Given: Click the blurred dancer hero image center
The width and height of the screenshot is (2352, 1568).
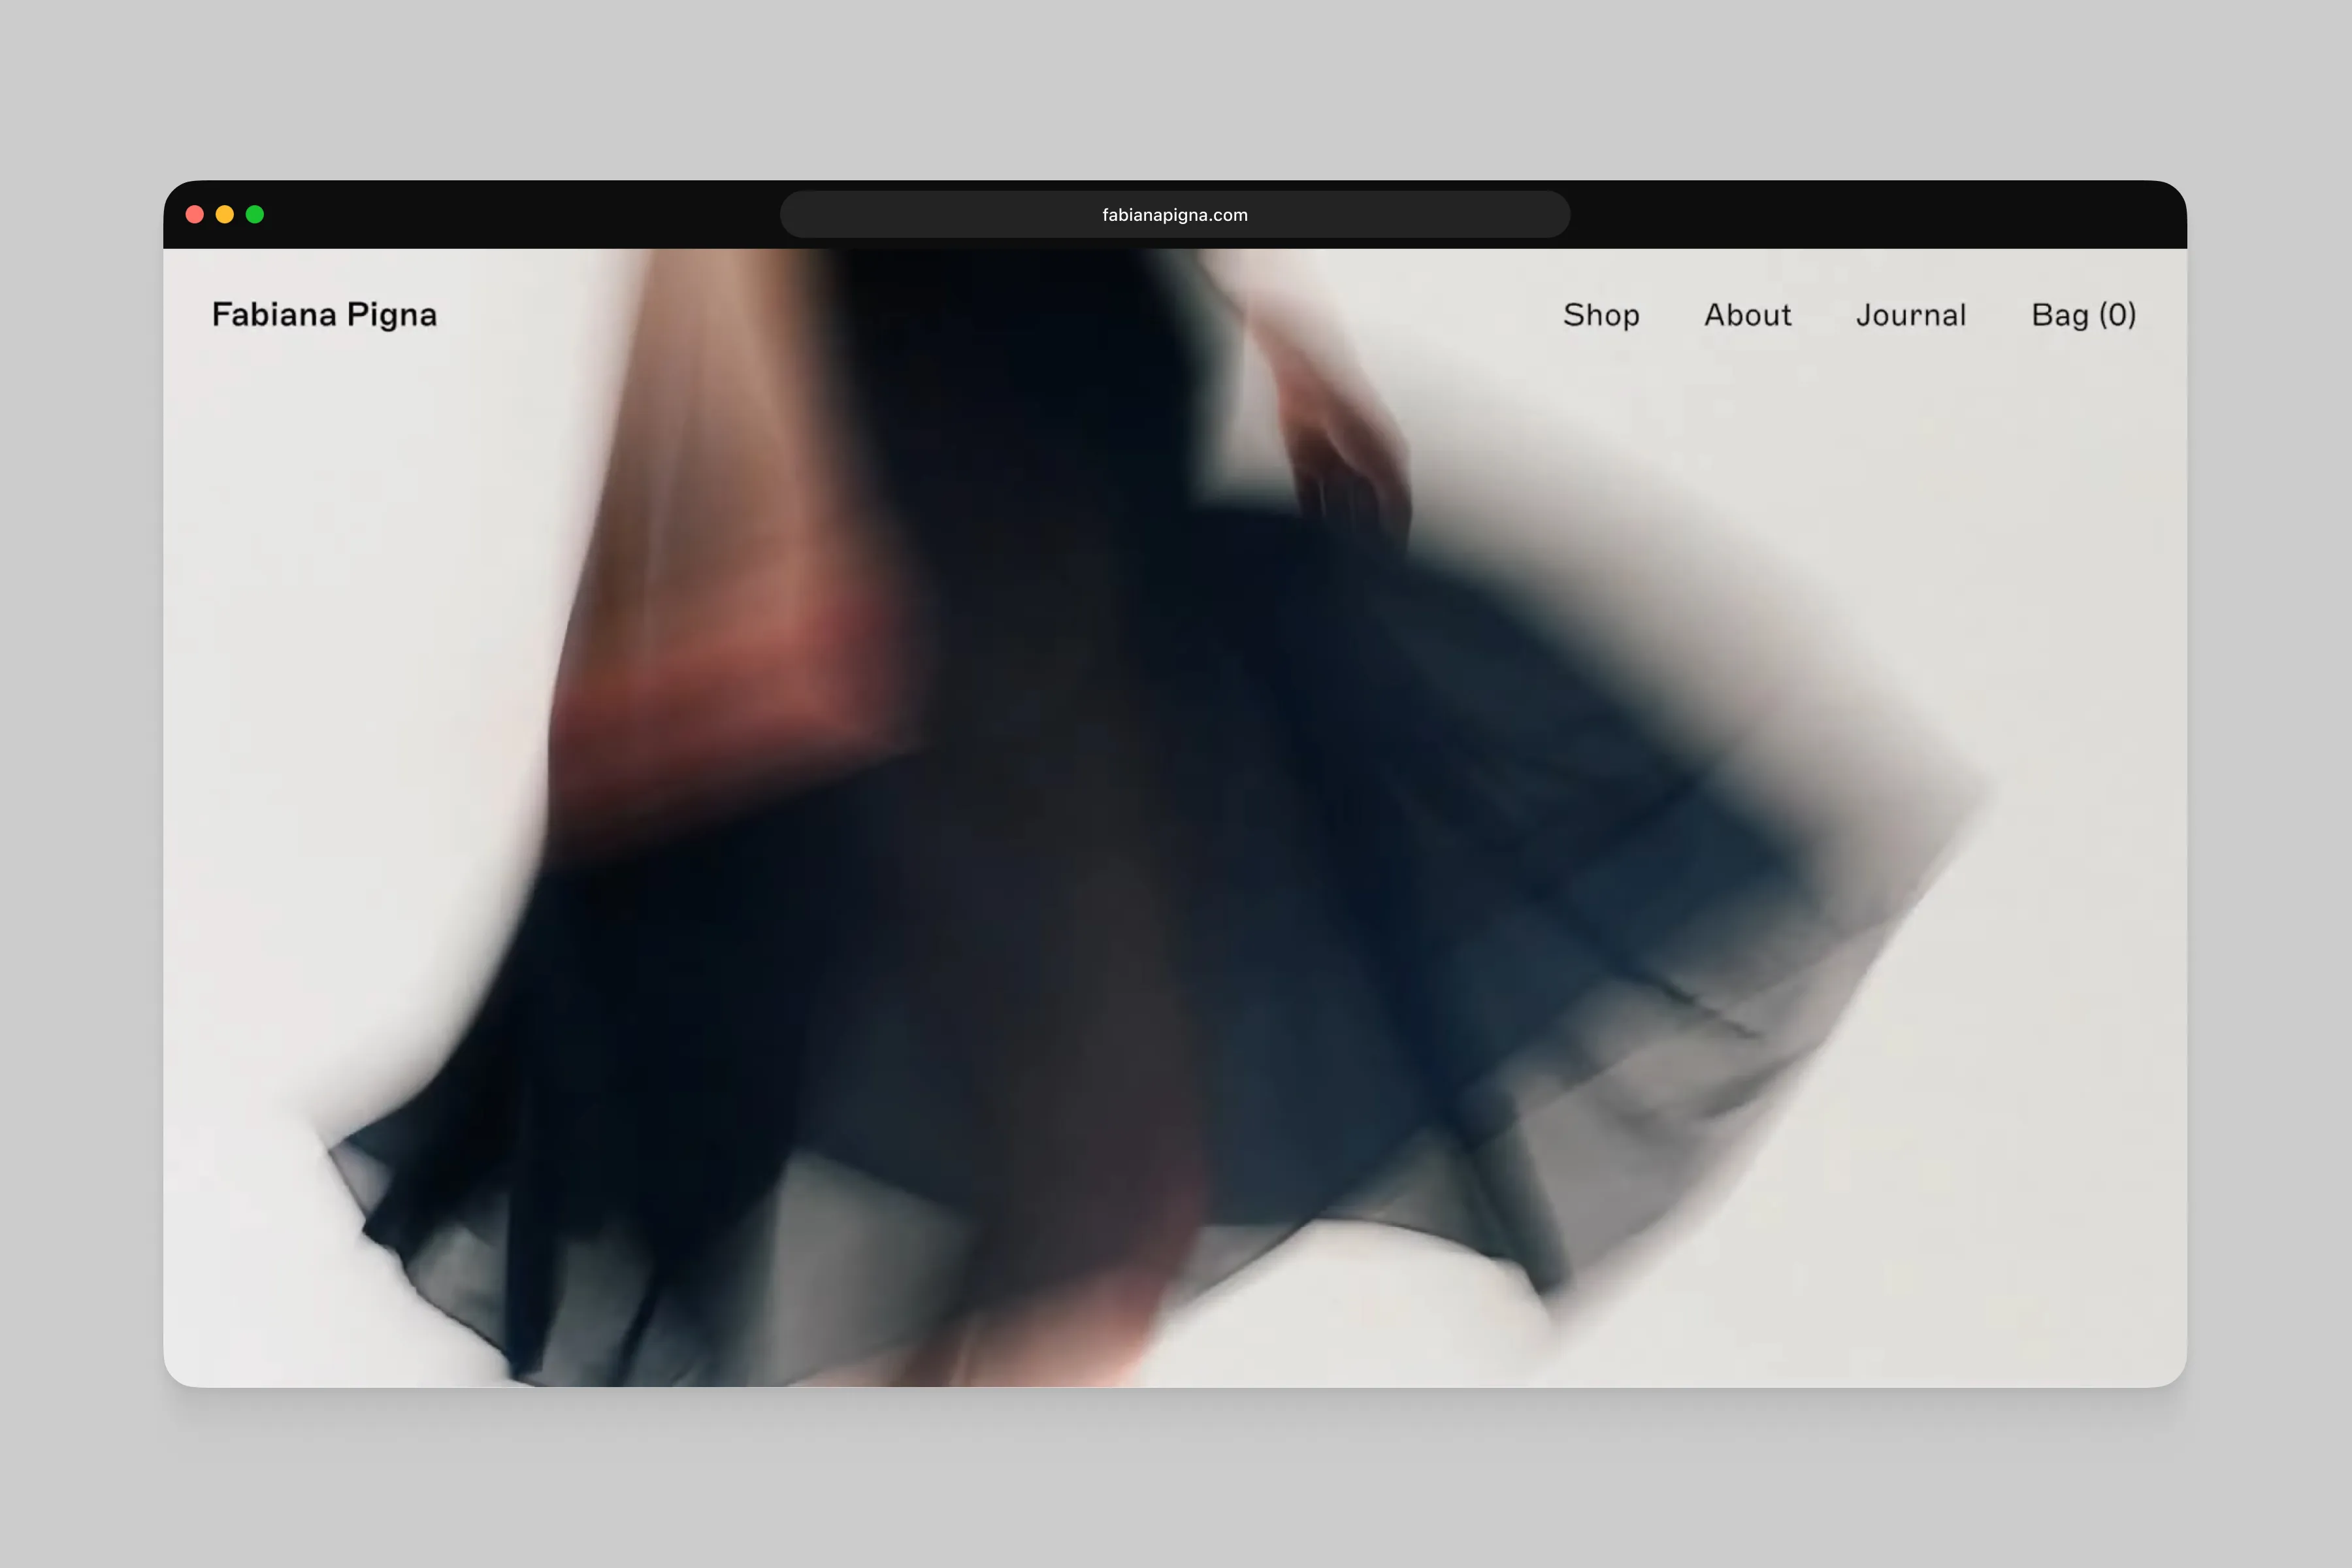Looking at the screenshot, I should tap(1175, 818).
